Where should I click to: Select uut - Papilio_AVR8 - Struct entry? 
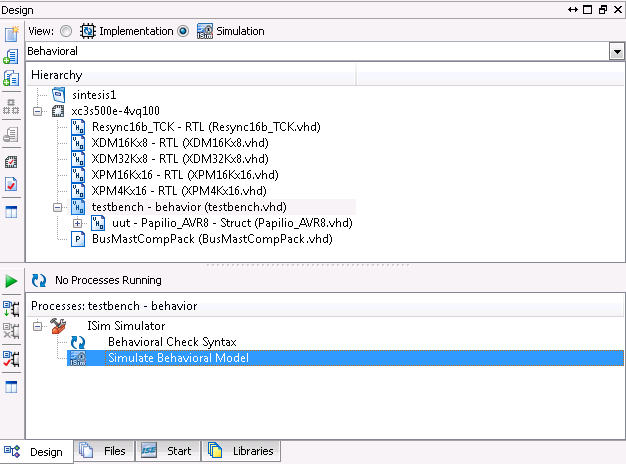pos(232,223)
